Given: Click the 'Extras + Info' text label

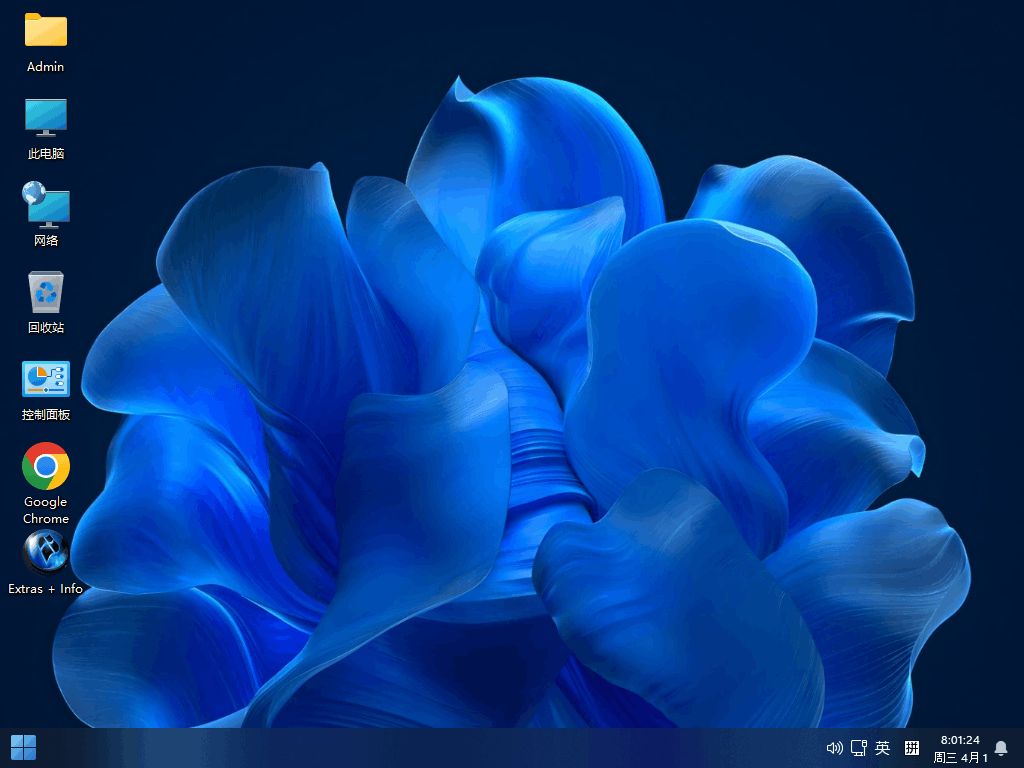Looking at the screenshot, I should [46, 589].
